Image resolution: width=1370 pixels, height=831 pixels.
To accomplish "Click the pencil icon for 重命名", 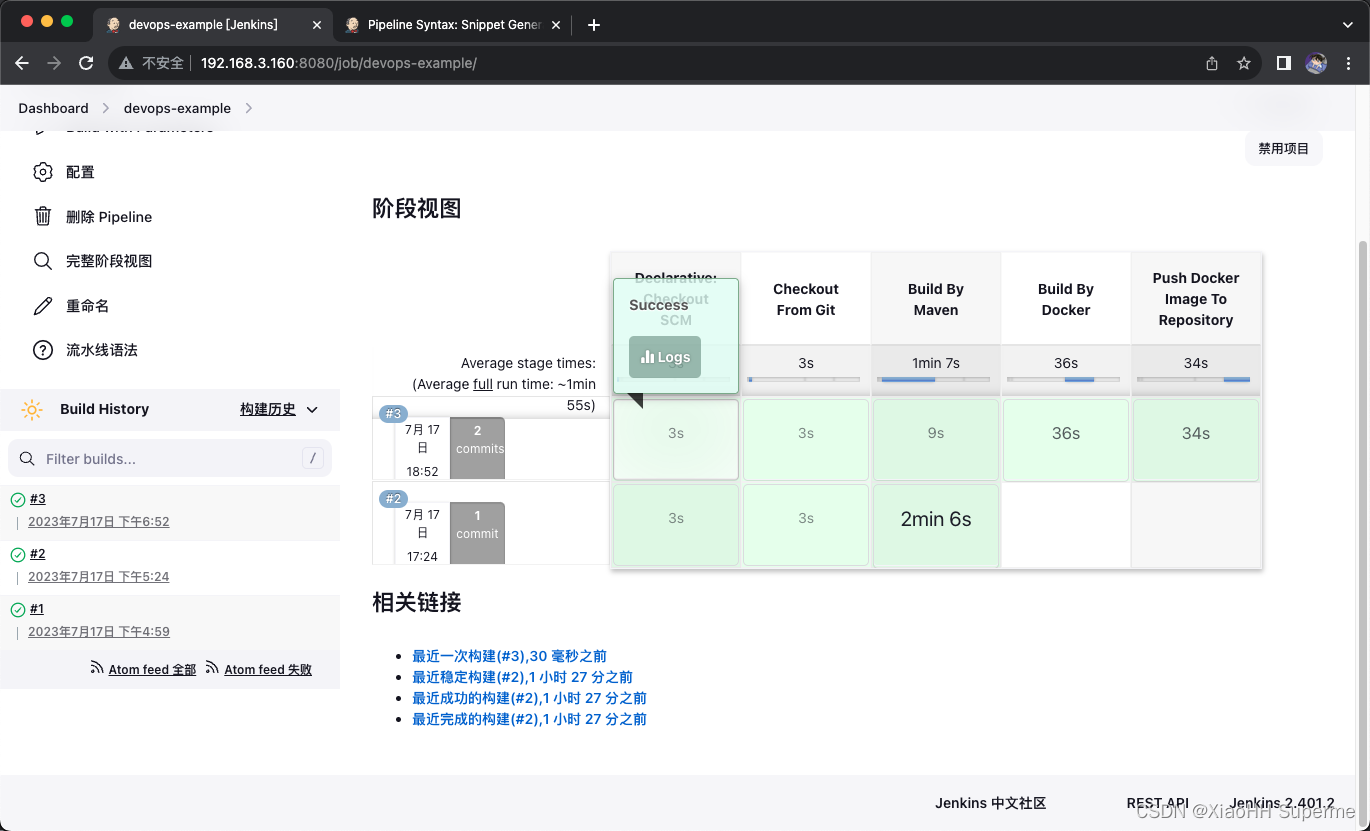I will [42, 306].
